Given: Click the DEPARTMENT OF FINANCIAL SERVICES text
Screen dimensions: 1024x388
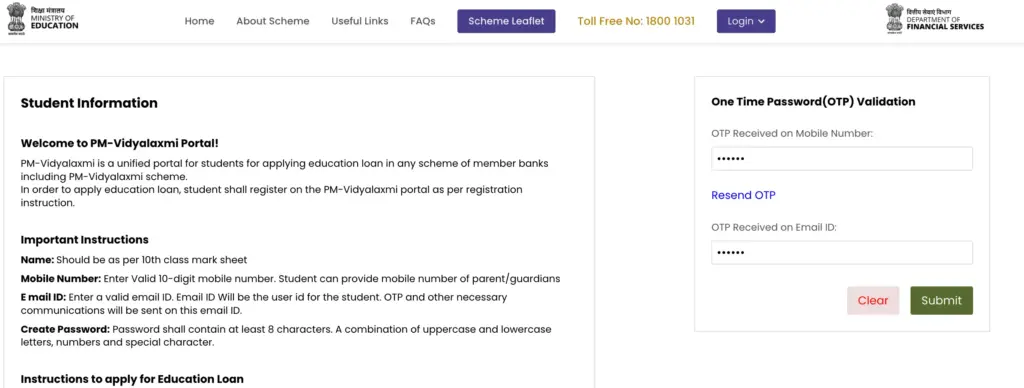Looking at the screenshot, I should pyautogui.click(x=944, y=20).
